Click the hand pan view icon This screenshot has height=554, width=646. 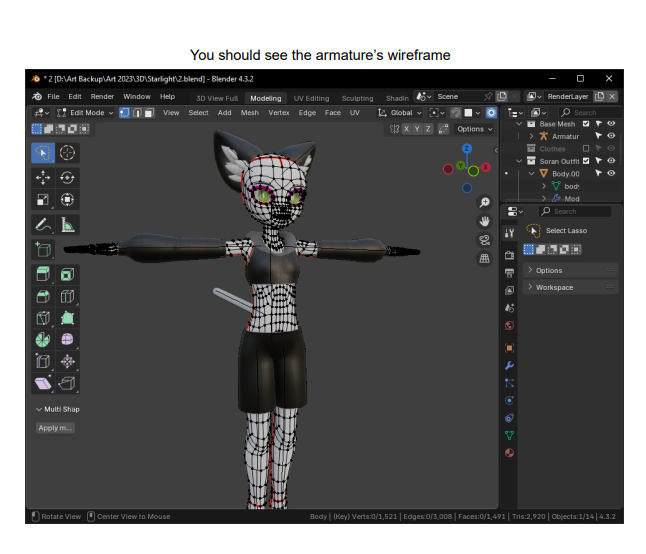484,221
